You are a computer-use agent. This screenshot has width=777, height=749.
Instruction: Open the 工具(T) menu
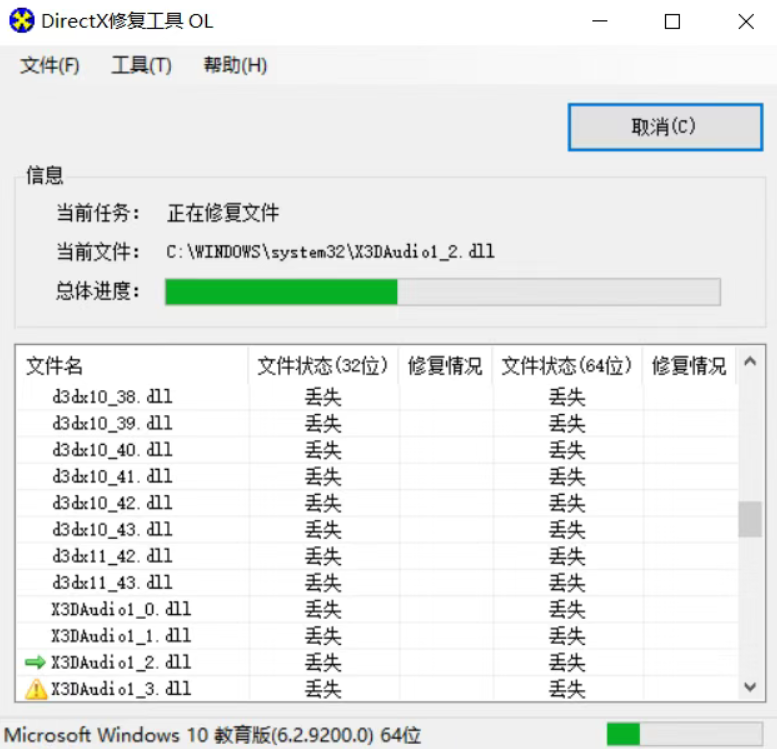point(141,65)
